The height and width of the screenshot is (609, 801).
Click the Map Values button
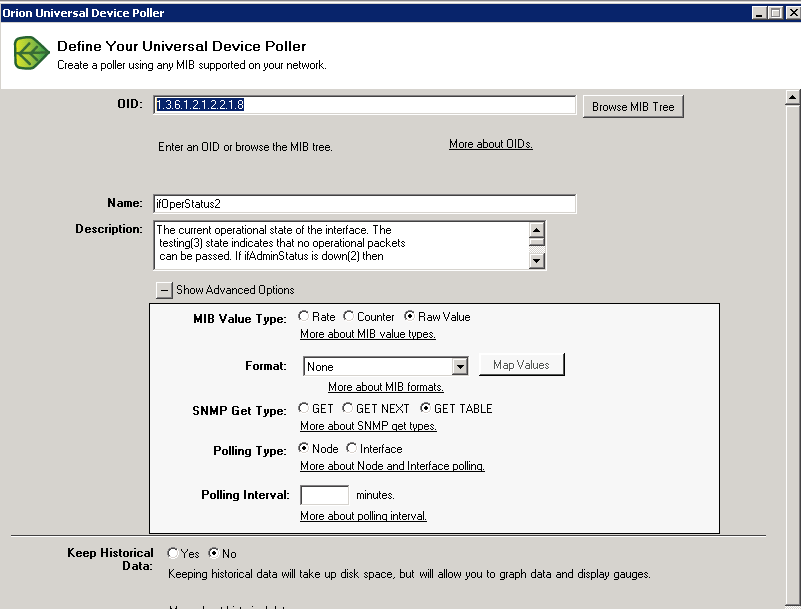pyautogui.click(x=522, y=365)
